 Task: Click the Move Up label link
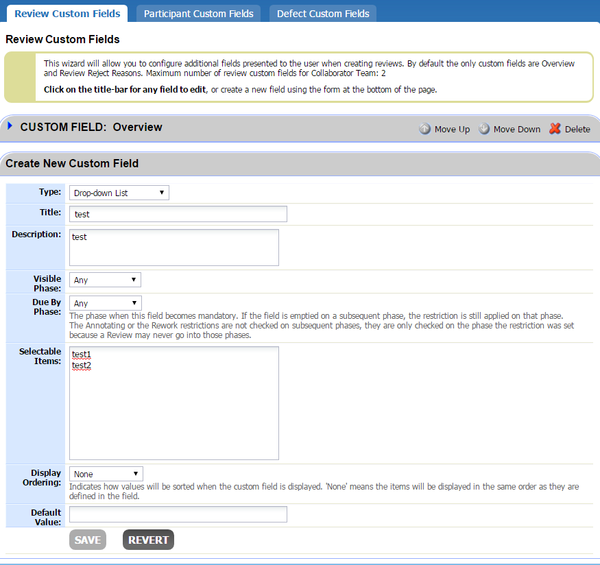pyautogui.click(x=452, y=129)
